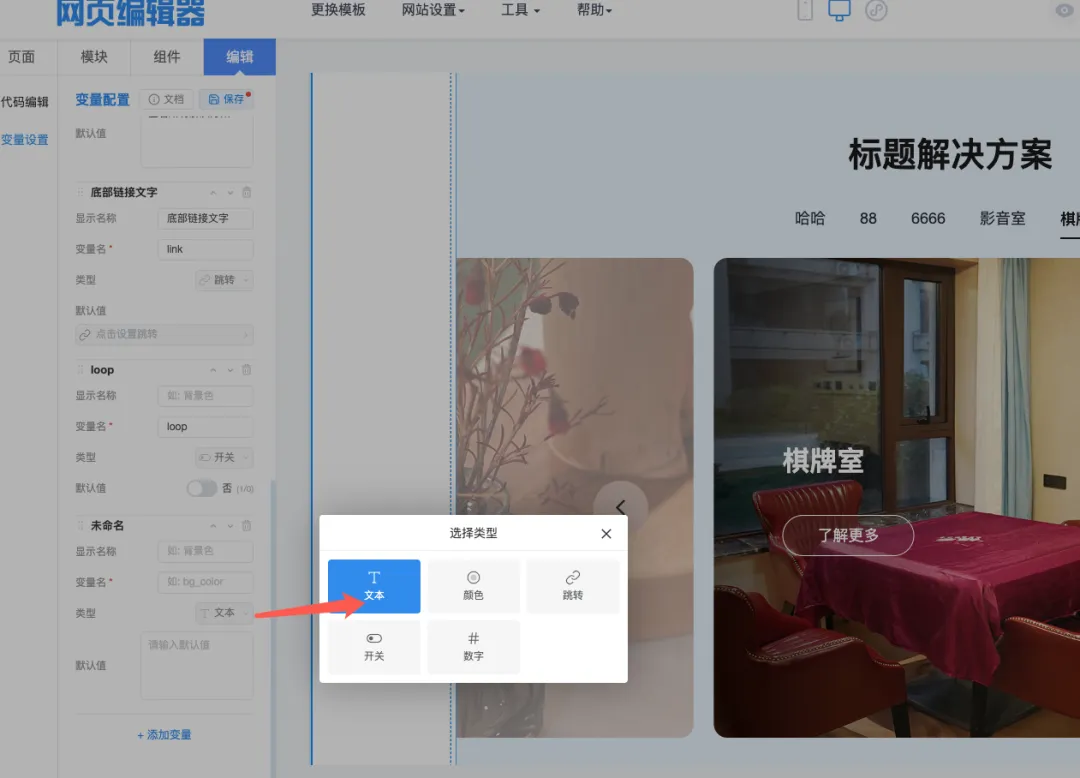Click the 请输入默认值 textarea
Image resolution: width=1080 pixels, height=778 pixels.
[x=197, y=666]
